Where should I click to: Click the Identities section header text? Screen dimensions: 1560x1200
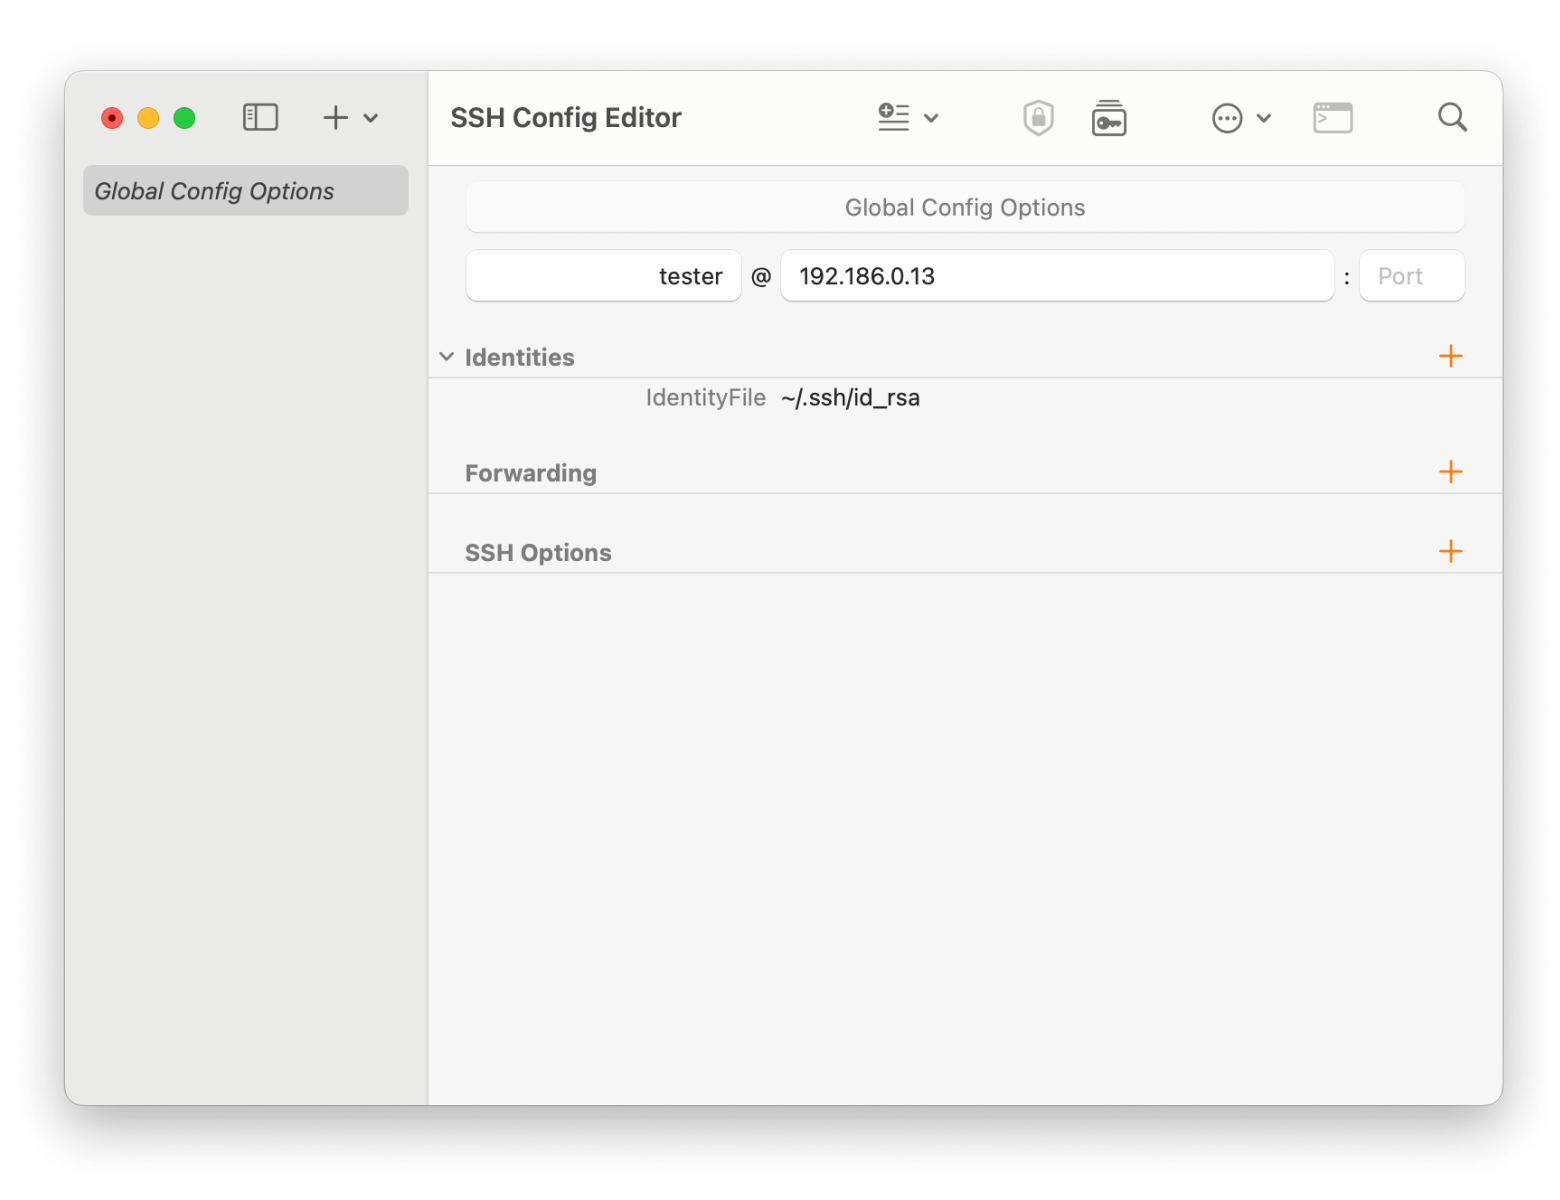point(519,357)
